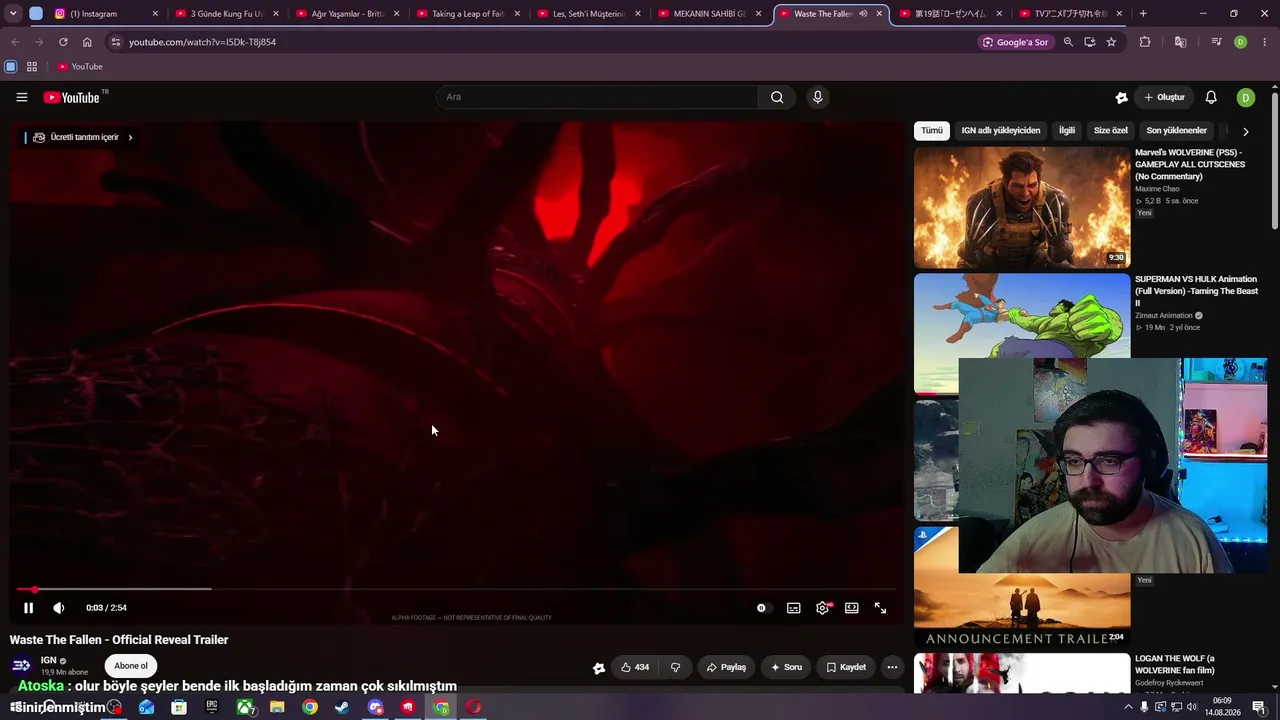Open the Microsoft Store taskbar icon
The width and height of the screenshot is (1280, 720).
coord(179,707)
